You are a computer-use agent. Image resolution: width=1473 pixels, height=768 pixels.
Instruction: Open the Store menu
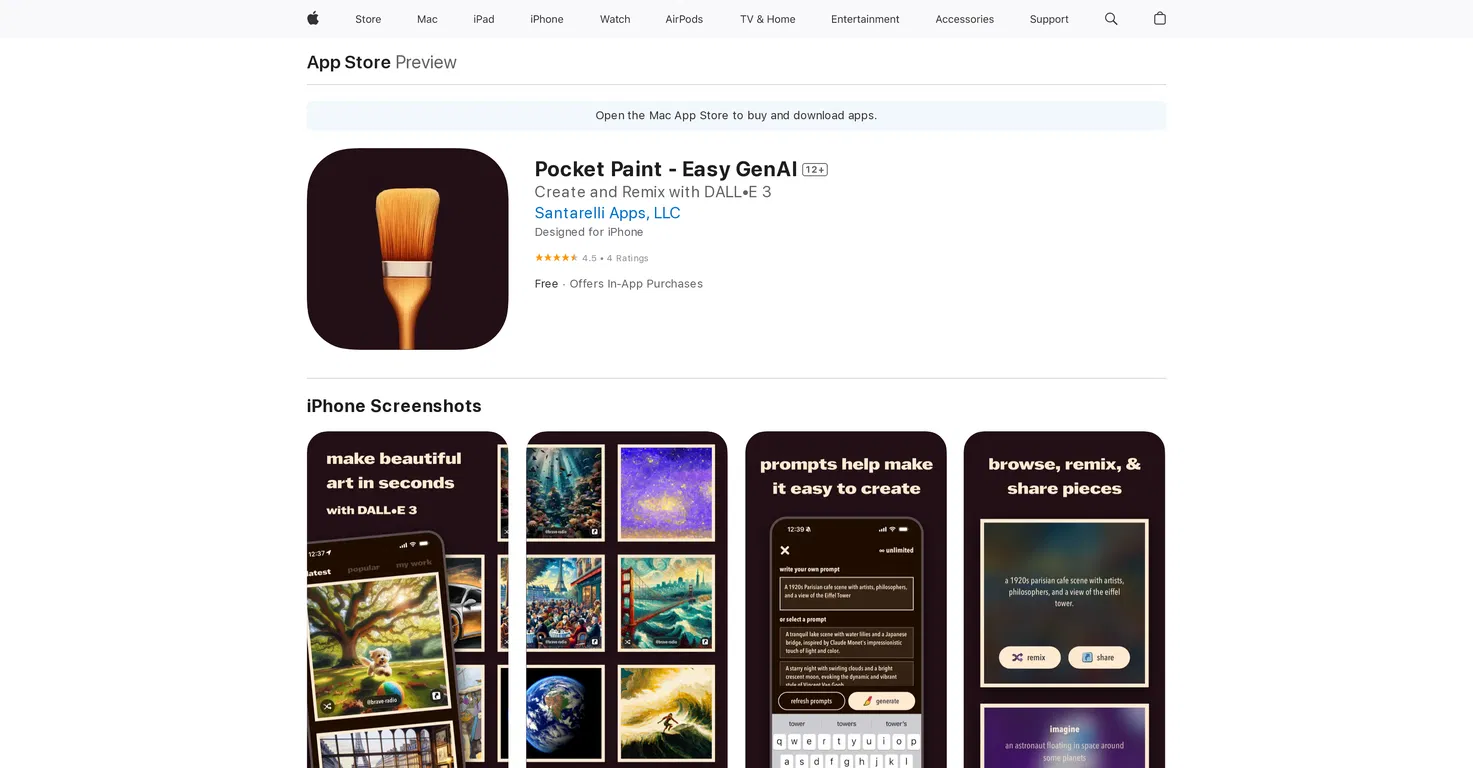pyautogui.click(x=368, y=19)
